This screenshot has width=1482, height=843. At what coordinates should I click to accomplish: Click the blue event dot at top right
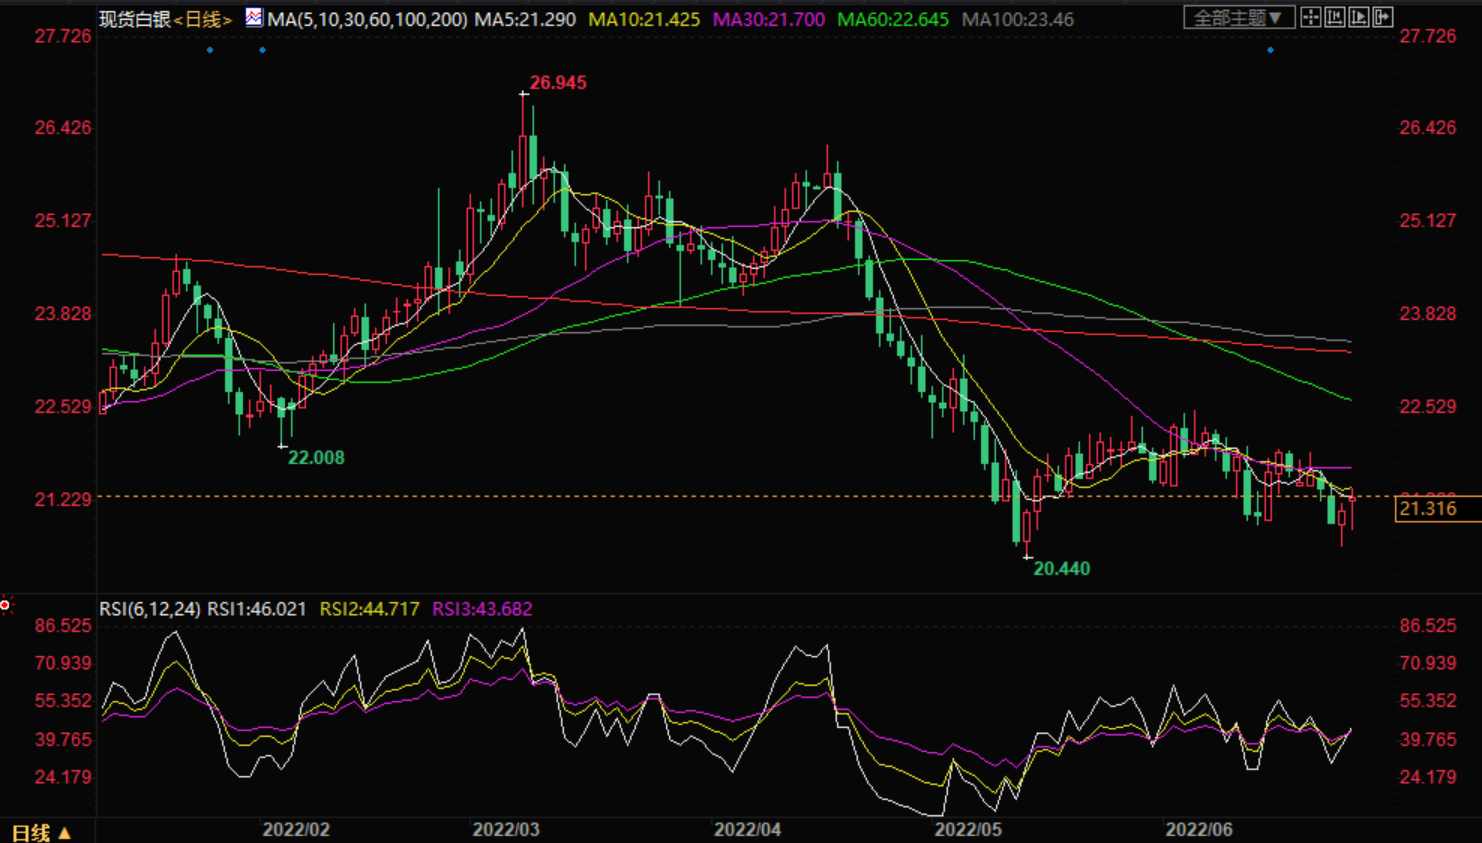click(1270, 50)
